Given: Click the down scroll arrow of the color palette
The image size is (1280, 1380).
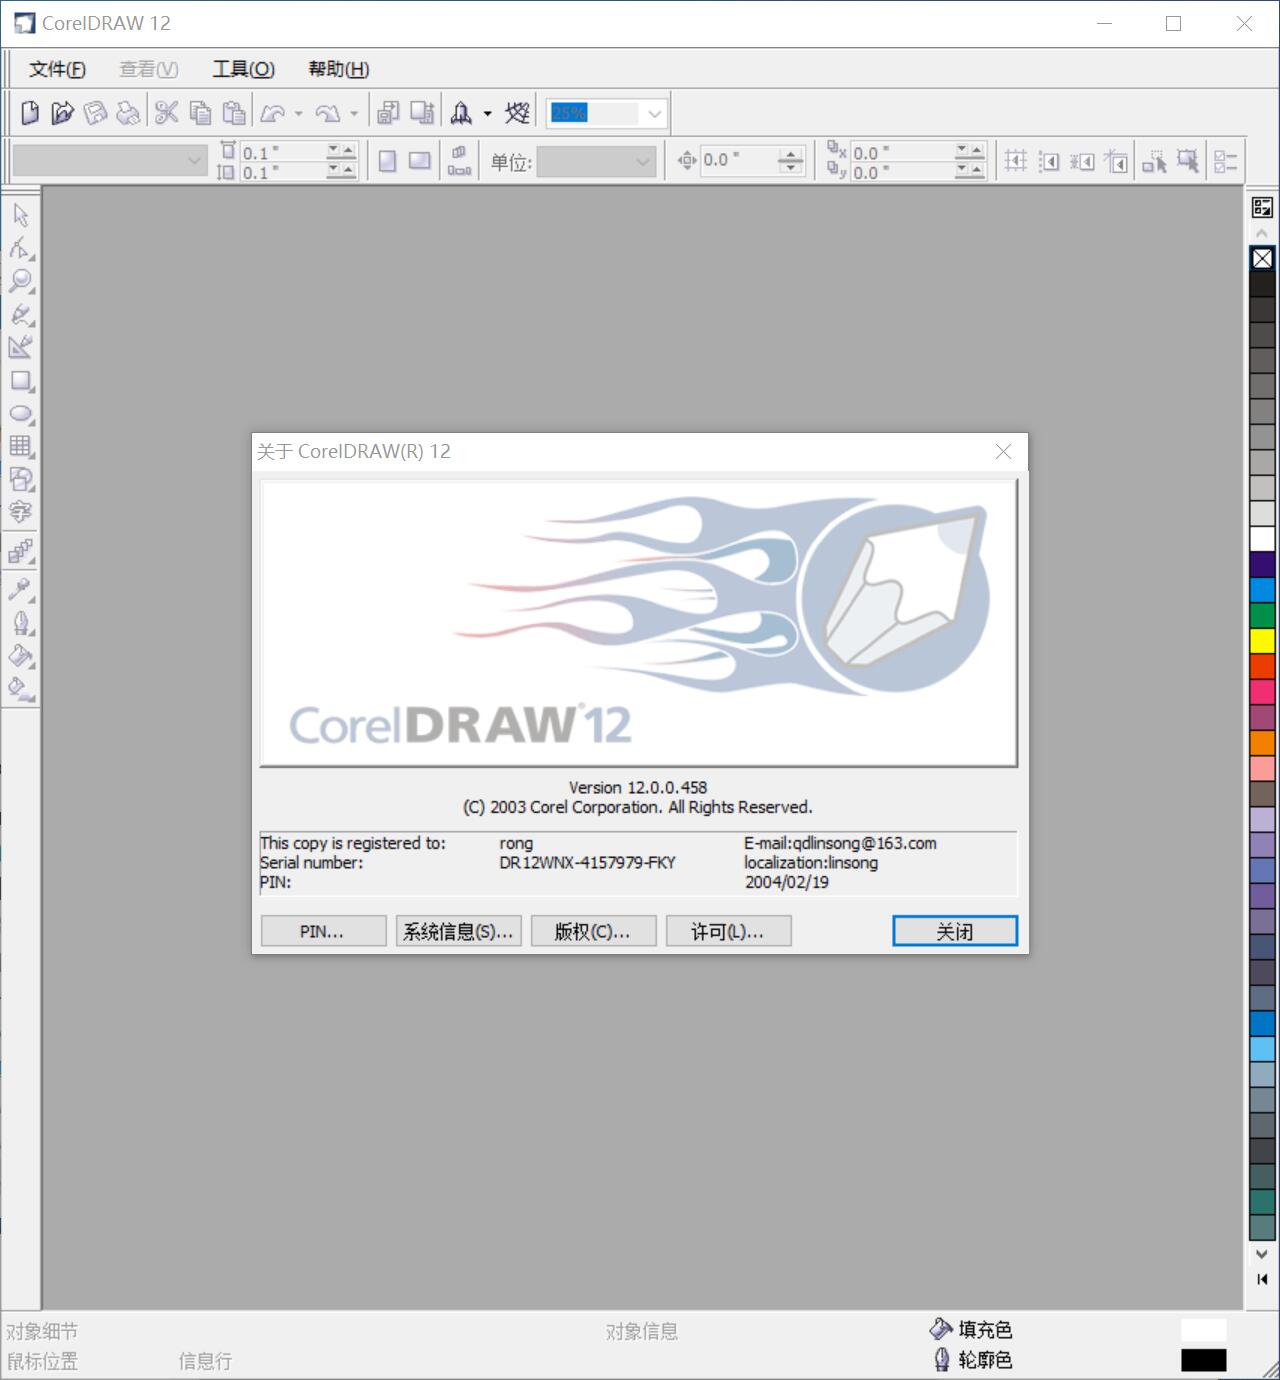Looking at the screenshot, I should click(1262, 1255).
